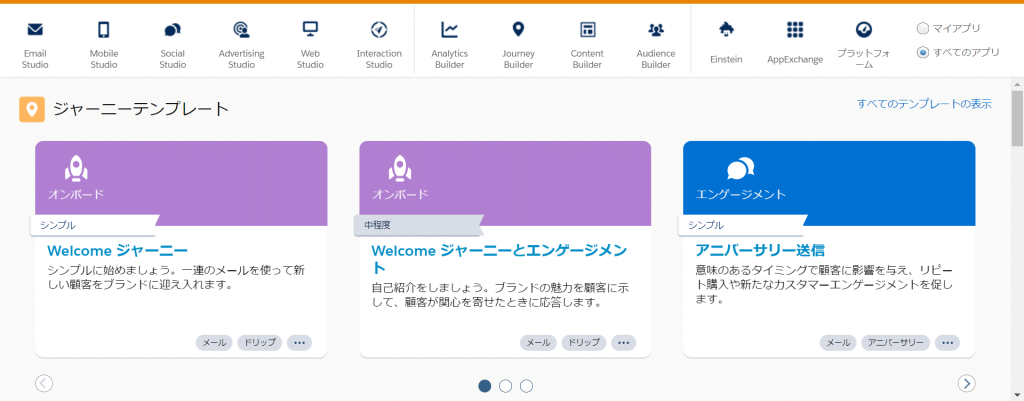Open Audience Builder app
The height and width of the screenshot is (401, 1024).
(656, 44)
